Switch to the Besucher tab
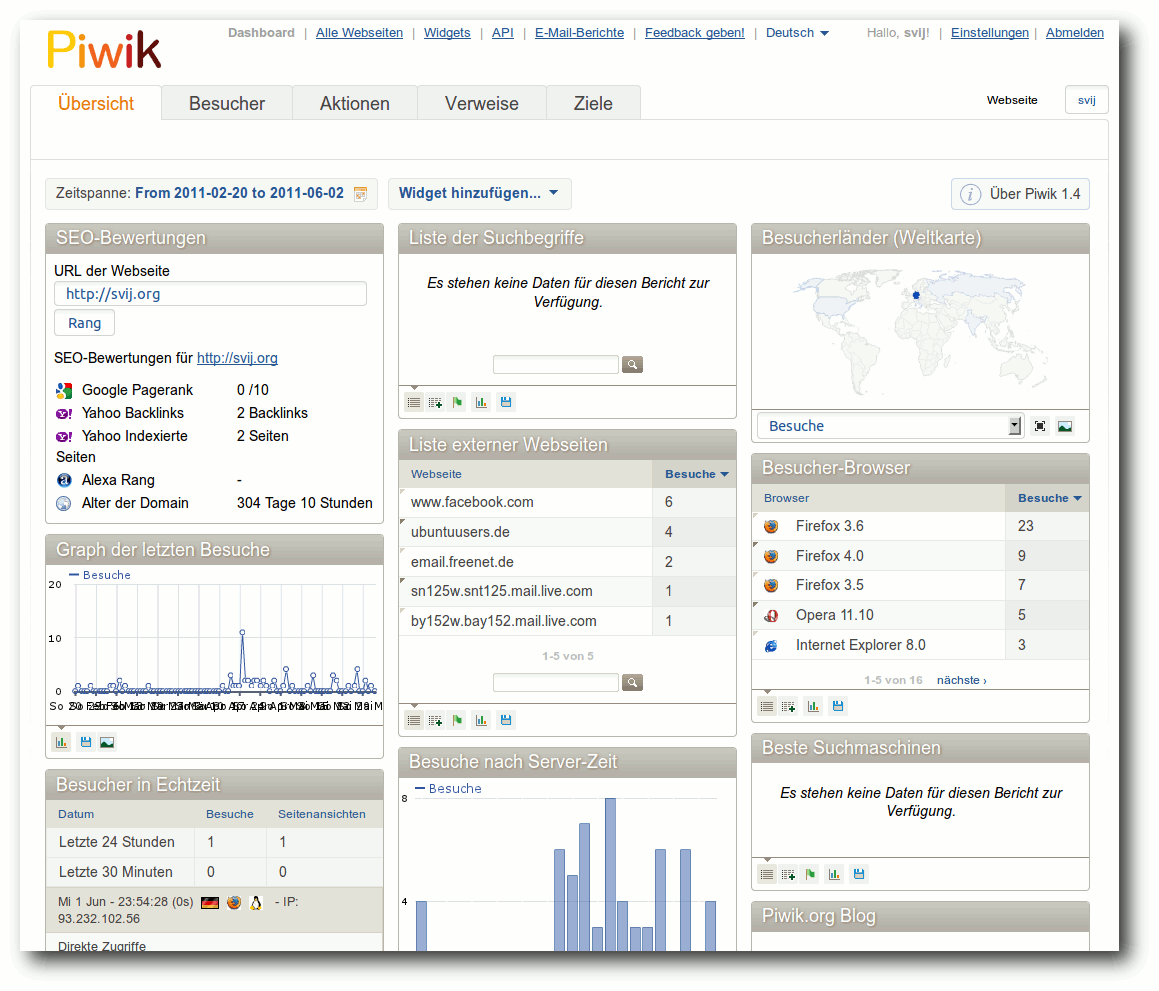The image size is (1159, 991). pos(227,103)
